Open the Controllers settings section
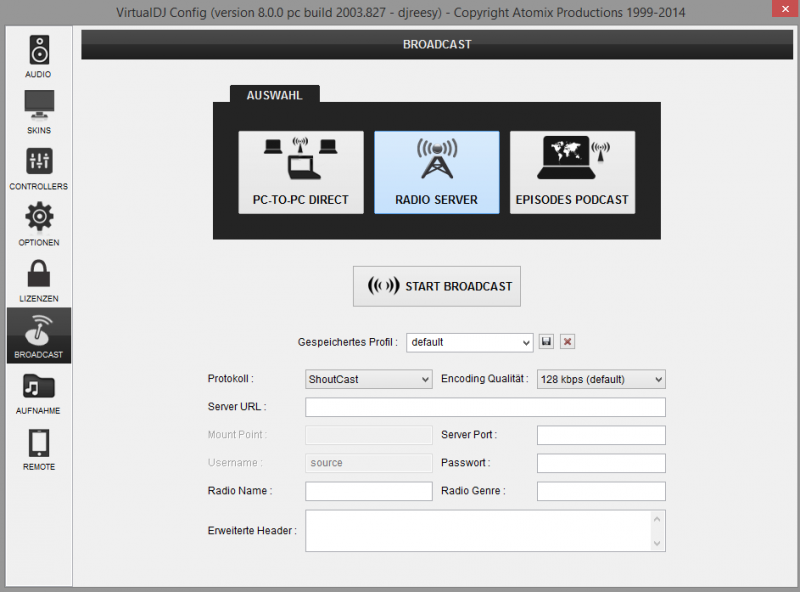800x592 pixels. pyautogui.click(x=39, y=168)
